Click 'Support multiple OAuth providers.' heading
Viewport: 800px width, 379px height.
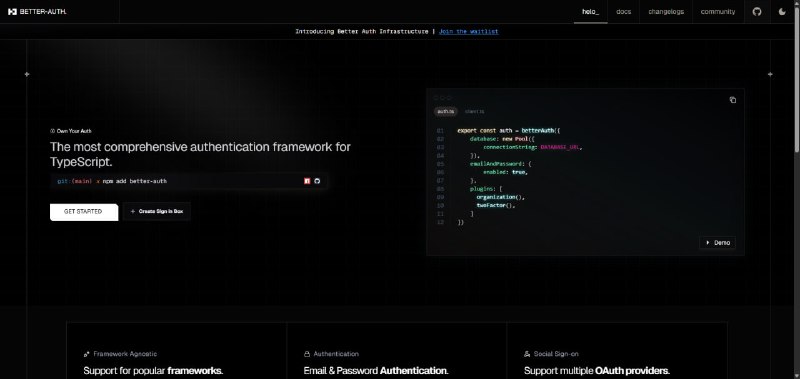(x=596, y=371)
